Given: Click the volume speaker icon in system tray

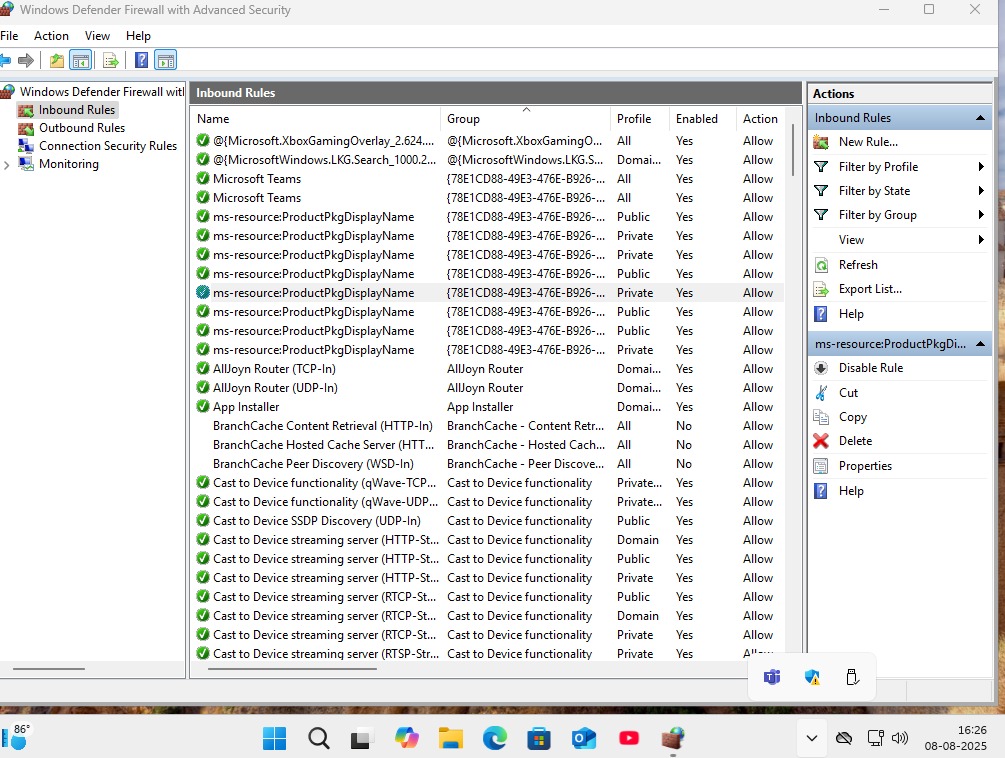Looking at the screenshot, I should point(900,738).
